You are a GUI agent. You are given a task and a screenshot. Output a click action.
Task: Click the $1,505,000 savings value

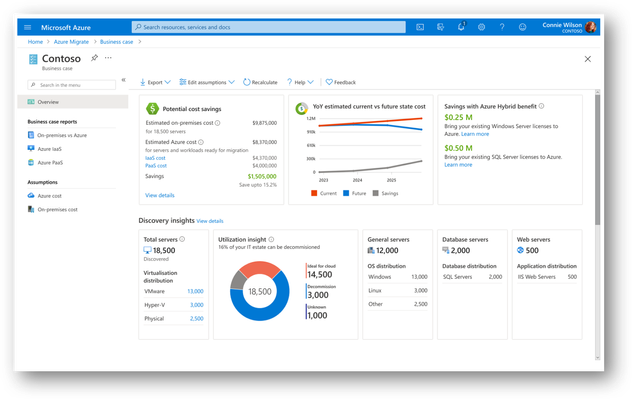pos(262,176)
